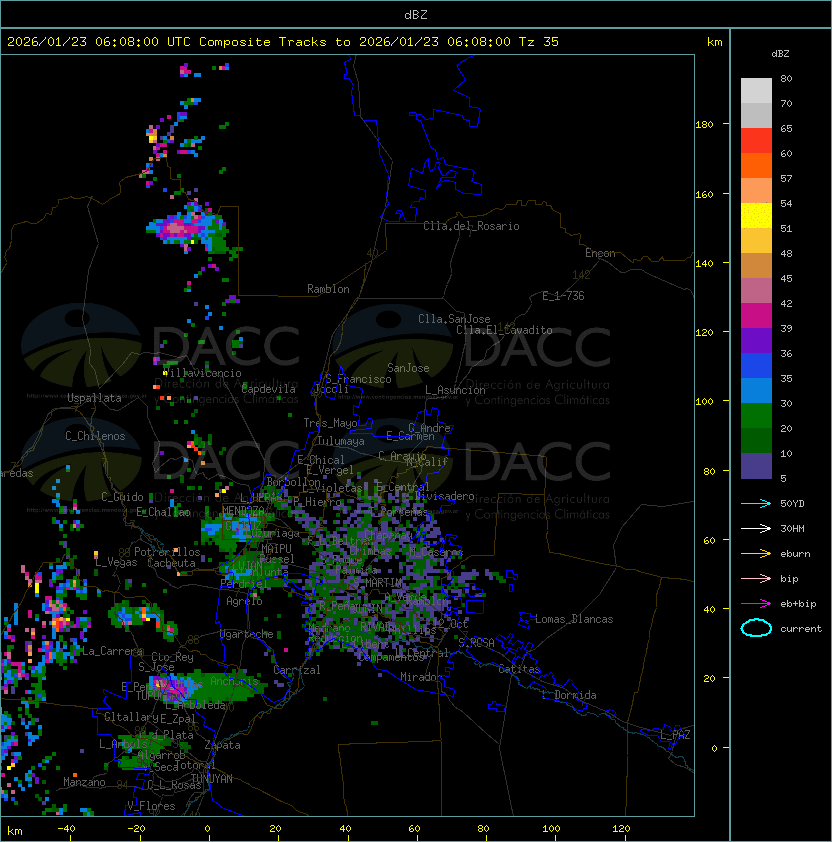Click the Villavicencio place label
This screenshot has height=842, width=832.
click(x=202, y=373)
